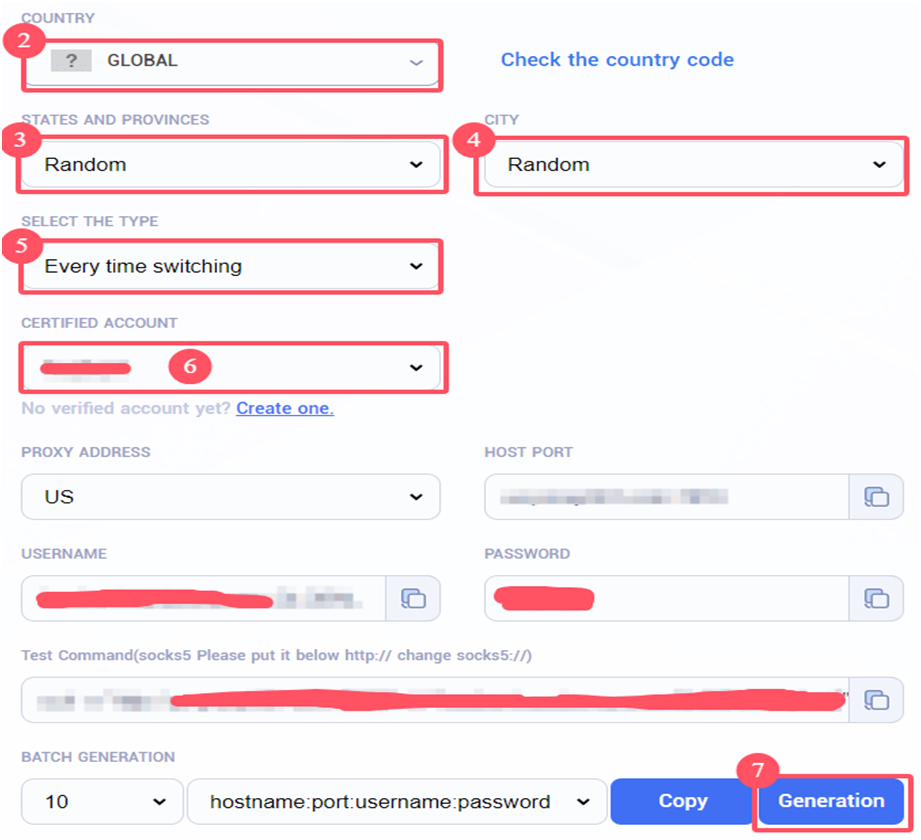The width and height of the screenshot is (921, 840).
Task: Copy the username value
Action: (413, 598)
